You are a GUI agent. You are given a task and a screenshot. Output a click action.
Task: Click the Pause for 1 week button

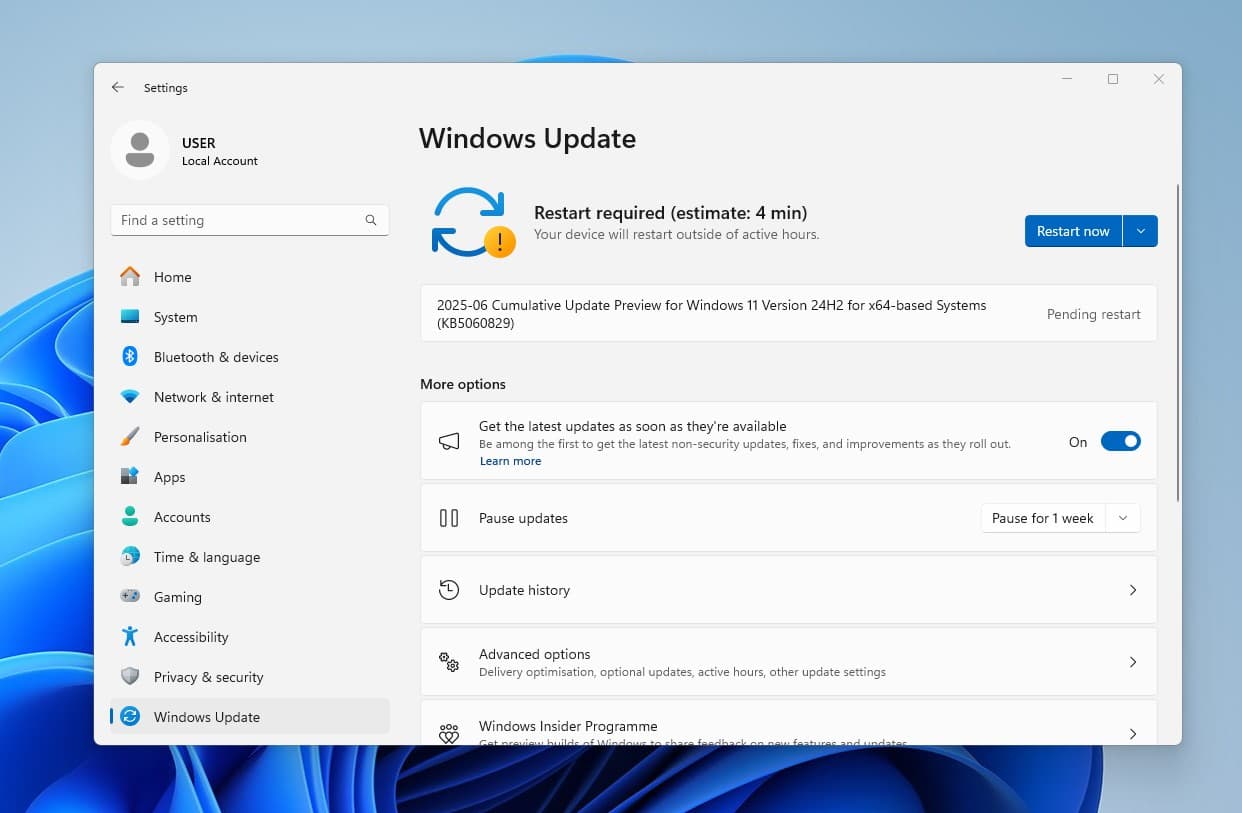click(x=1043, y=518)
